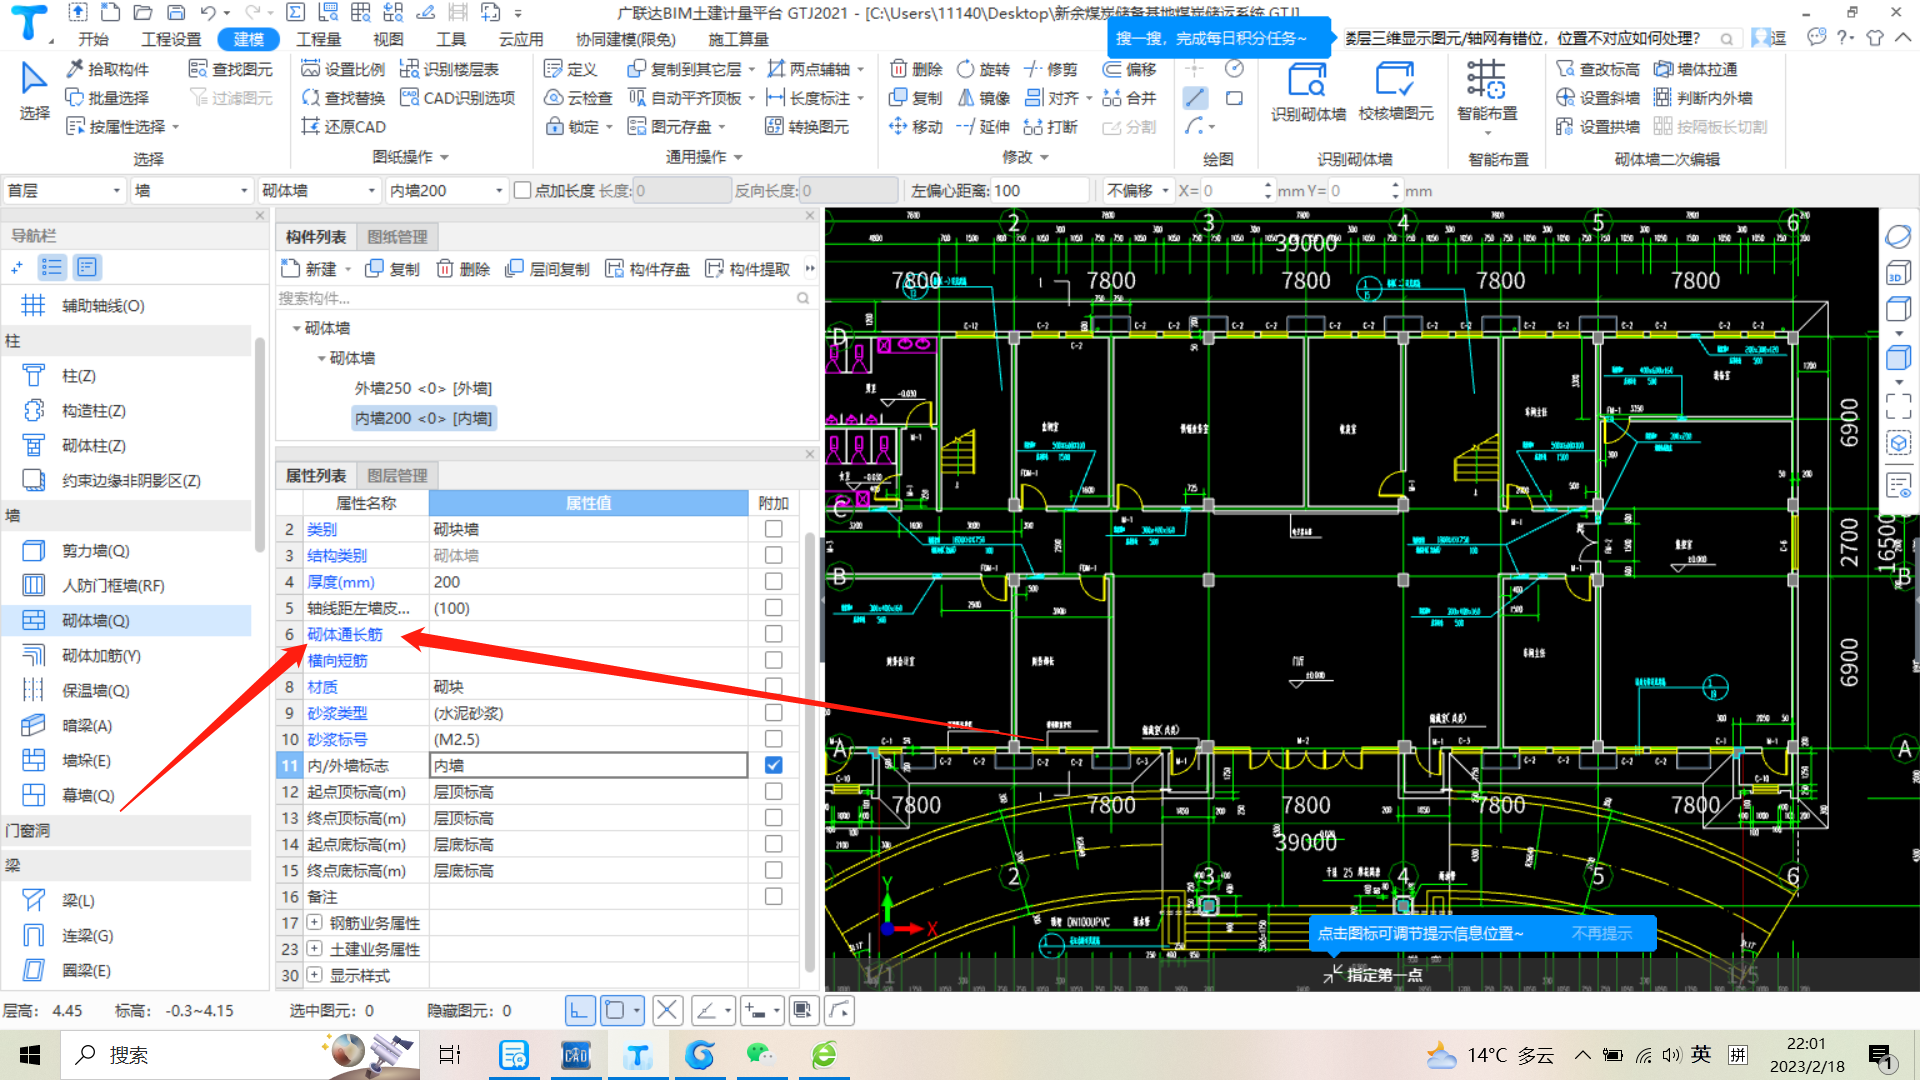Click the 砌体通长筋 property name link
The image size is (1920, 1080).
point(345,634)
